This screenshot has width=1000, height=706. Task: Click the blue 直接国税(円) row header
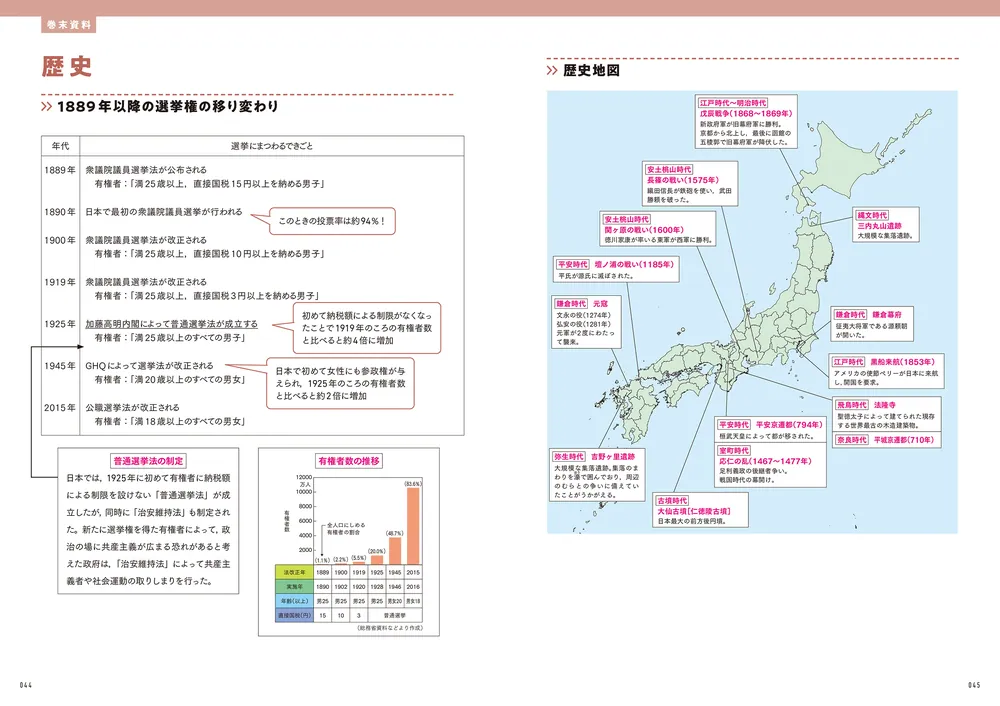(294, 616)
